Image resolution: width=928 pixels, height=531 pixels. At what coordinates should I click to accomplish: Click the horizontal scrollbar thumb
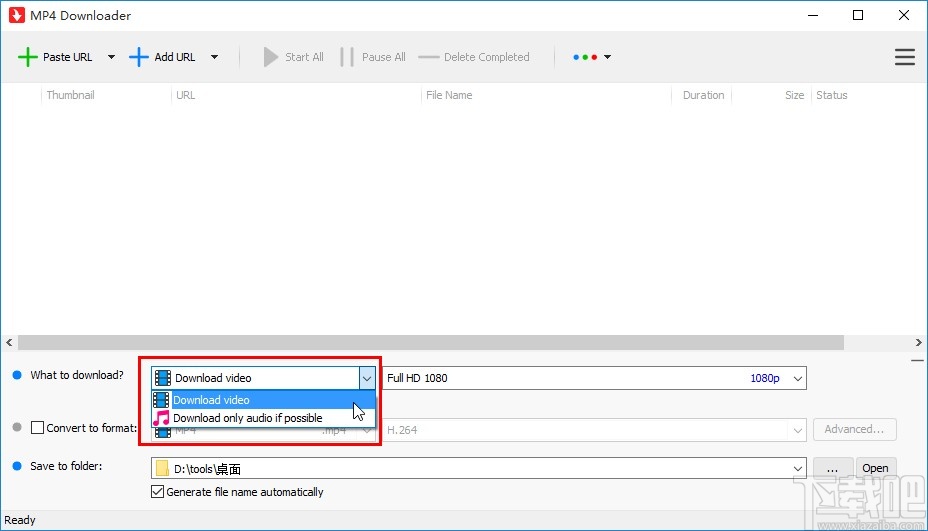coord(431,342)
